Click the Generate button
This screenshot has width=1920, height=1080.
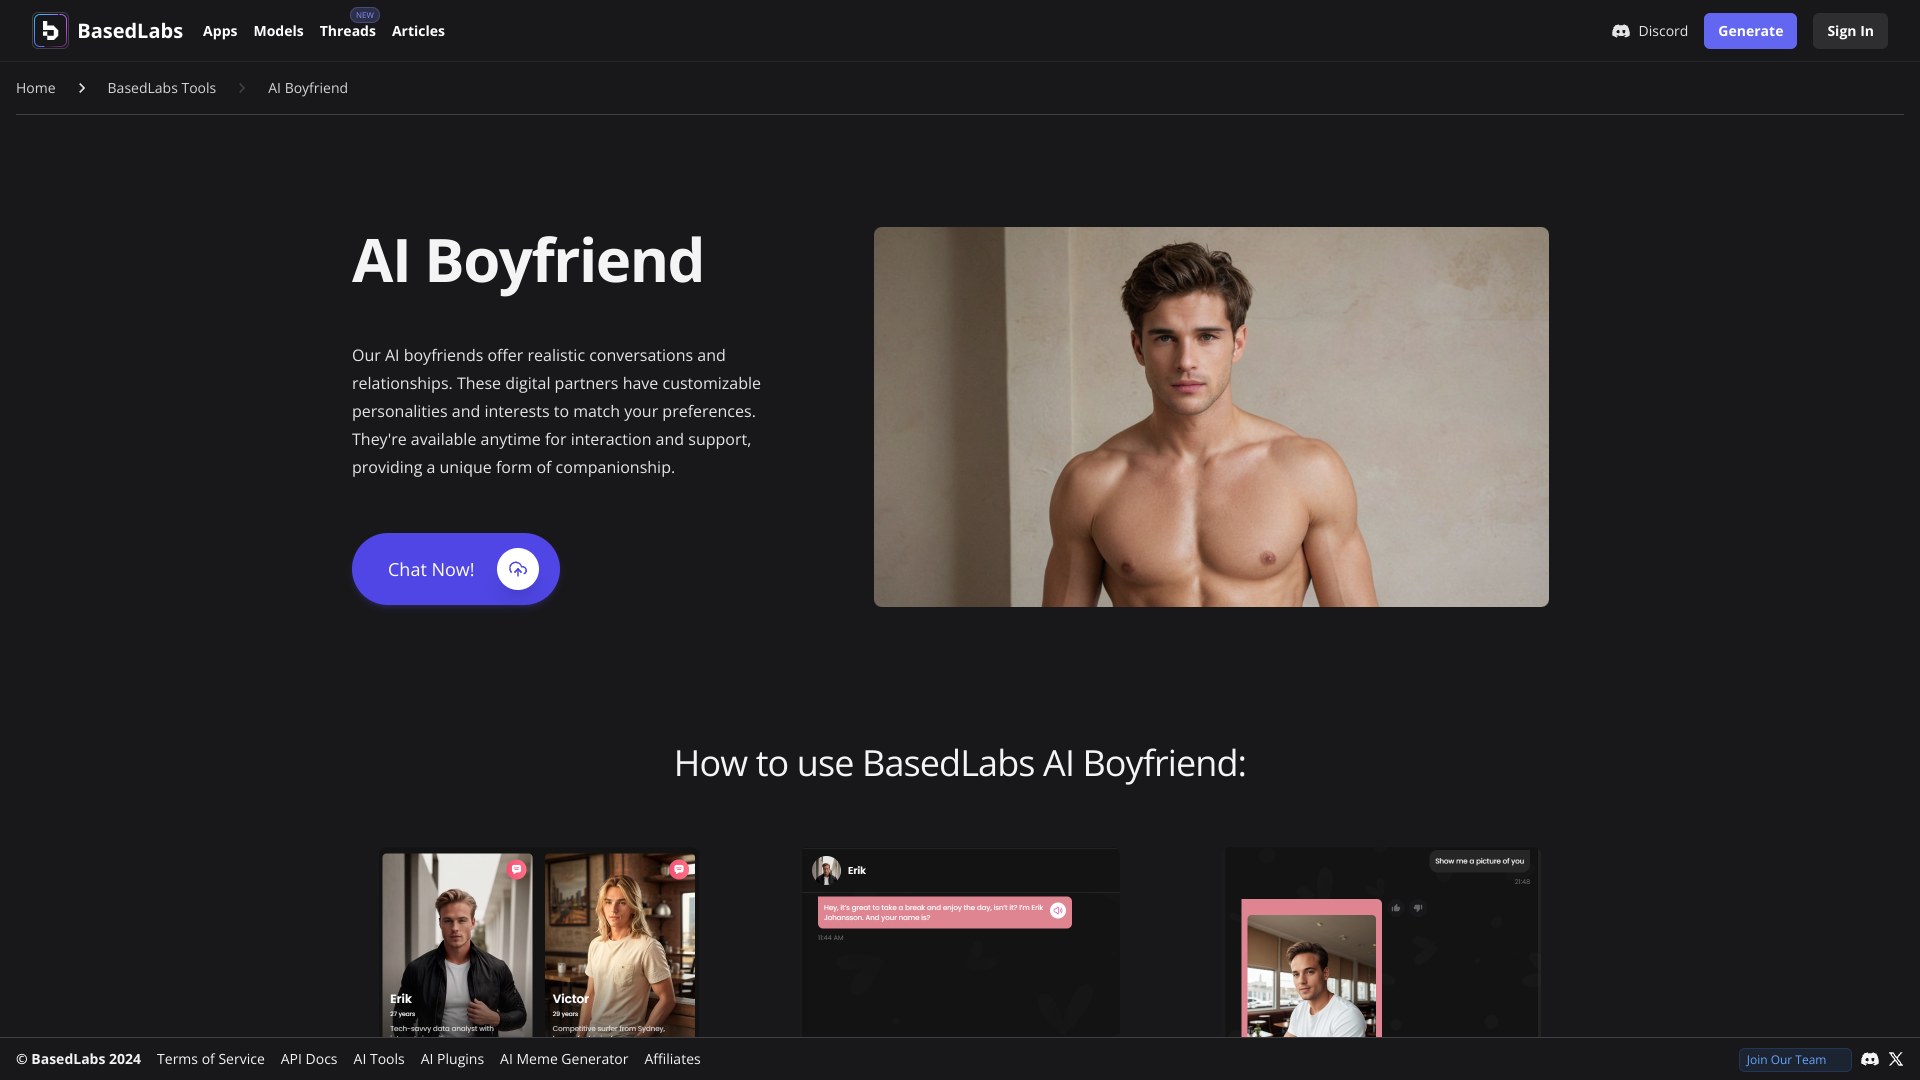[x=1750, y=30]
